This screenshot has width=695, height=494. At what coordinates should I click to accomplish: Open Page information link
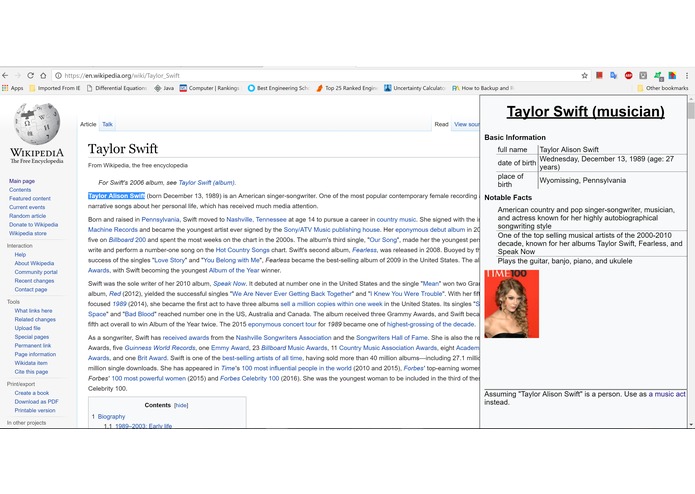35,354
